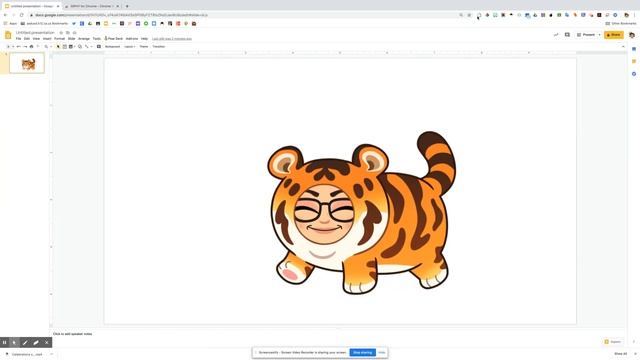This screenshot has height=360, width=640.
Task: Bookmark this page with the star
Action: click(469, 15)
